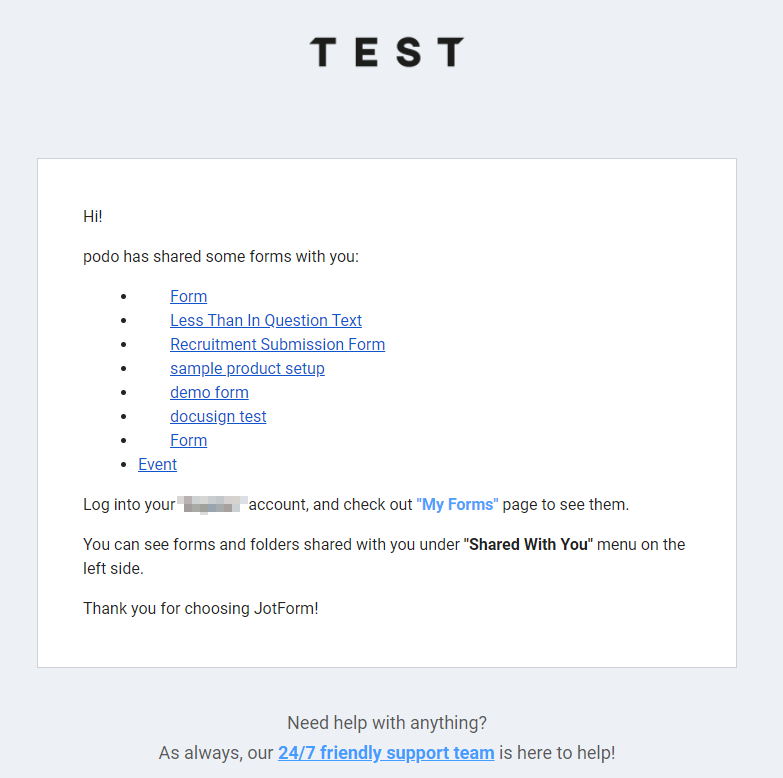Open the demo form link

209,392
